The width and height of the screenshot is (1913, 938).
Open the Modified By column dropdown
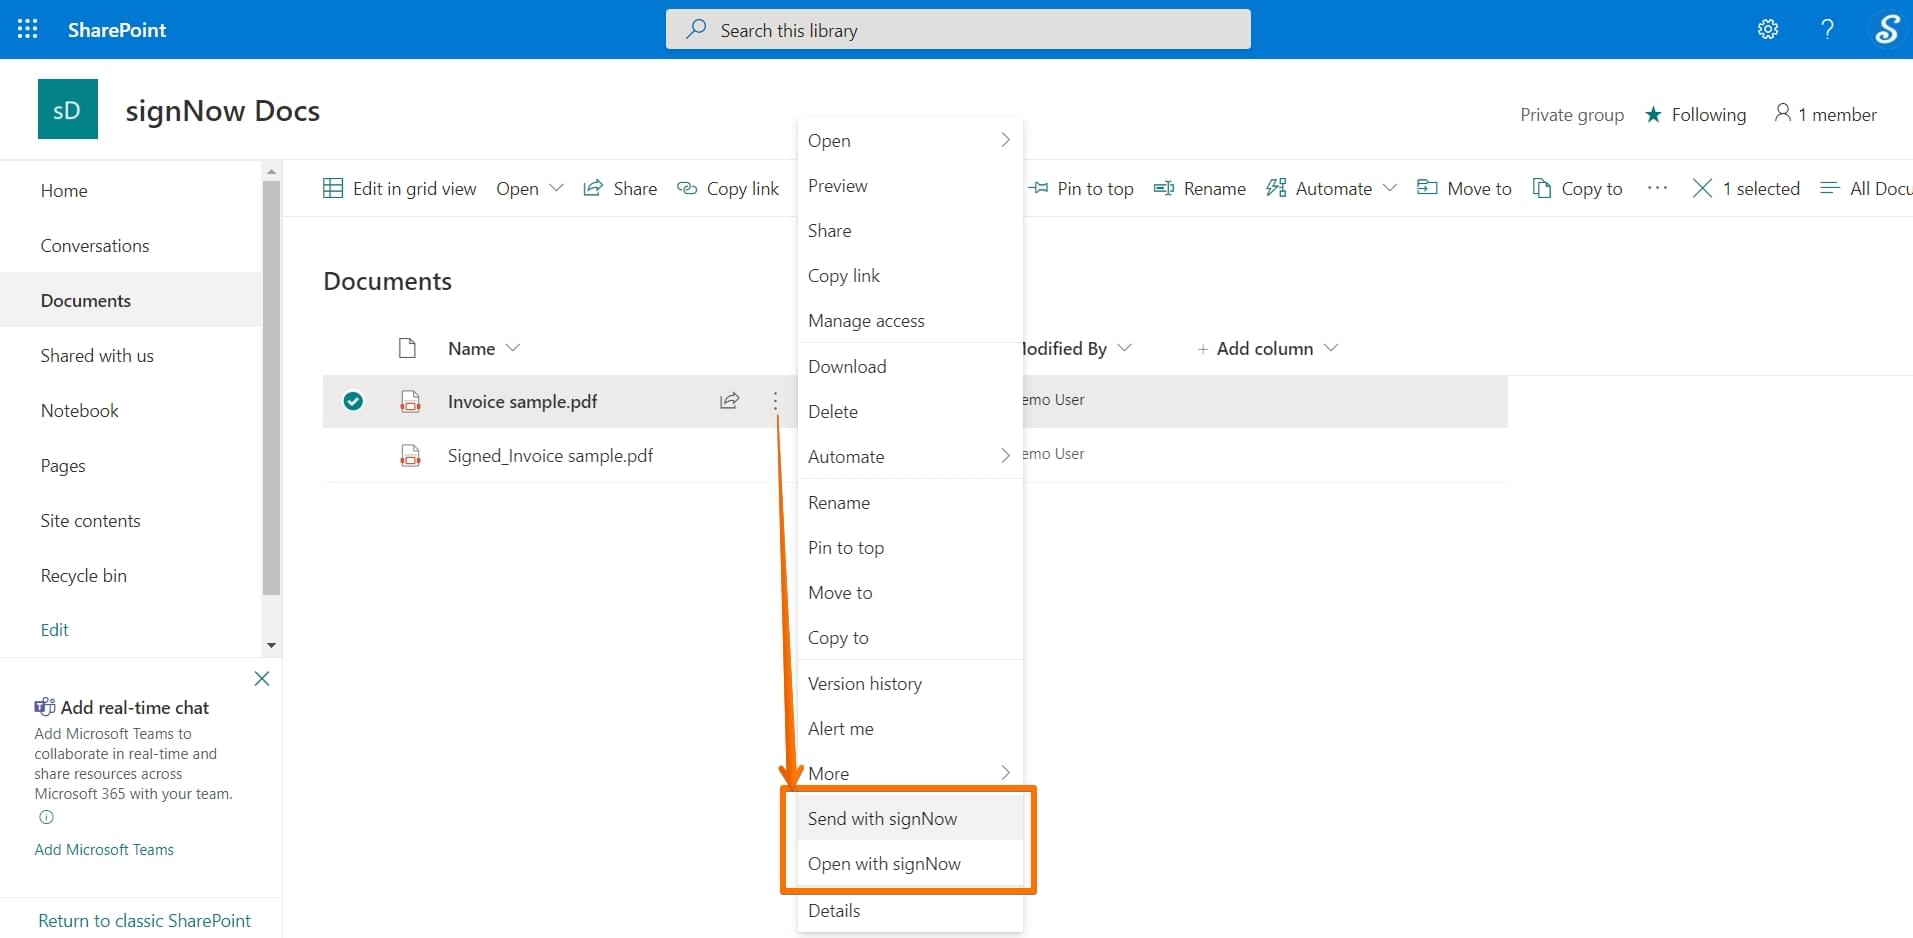coord(1124,348)
